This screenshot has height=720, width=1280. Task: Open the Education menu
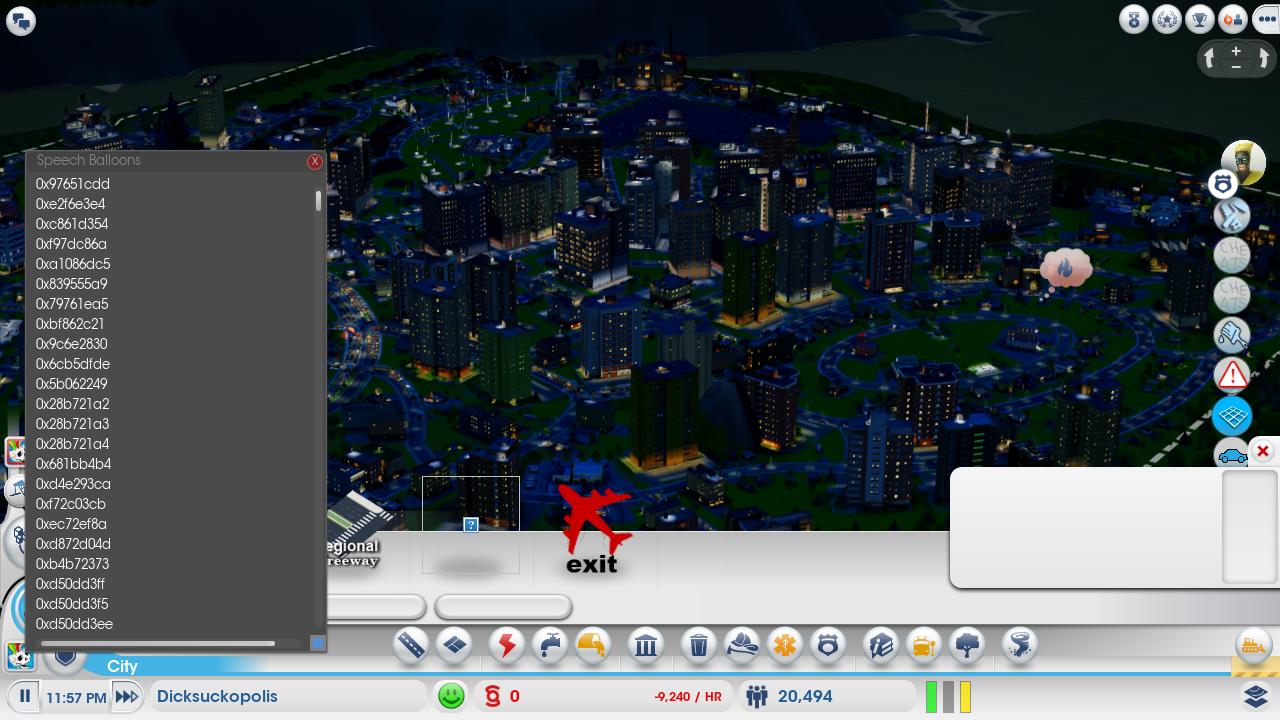[x=881, y=645]
